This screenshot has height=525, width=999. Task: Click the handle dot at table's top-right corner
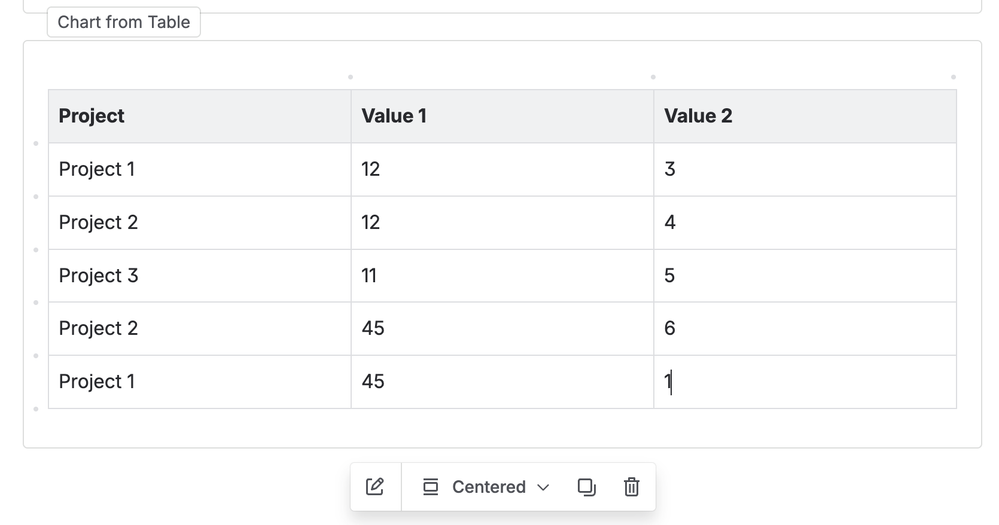(x=953, y=77)
